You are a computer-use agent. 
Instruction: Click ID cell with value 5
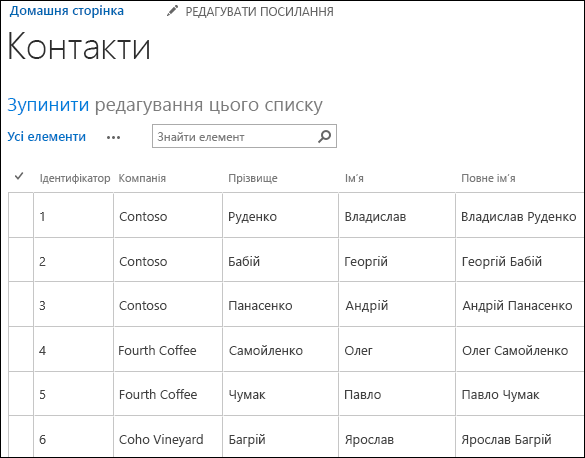coord(73,393)
